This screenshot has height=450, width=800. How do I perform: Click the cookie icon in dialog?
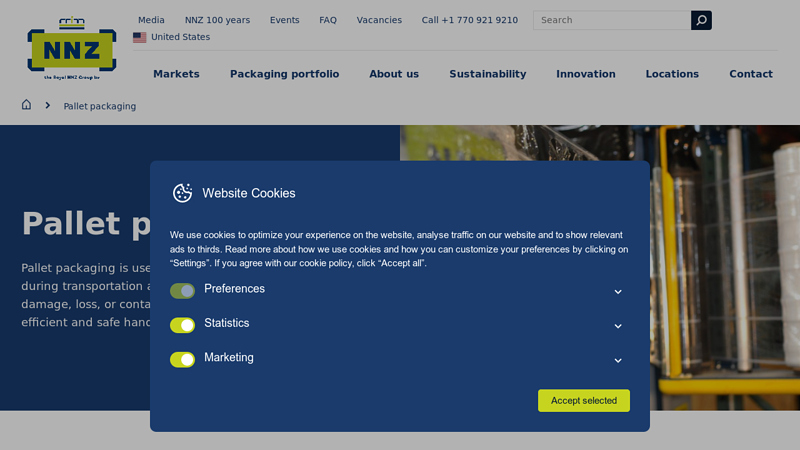pos(182,193)
